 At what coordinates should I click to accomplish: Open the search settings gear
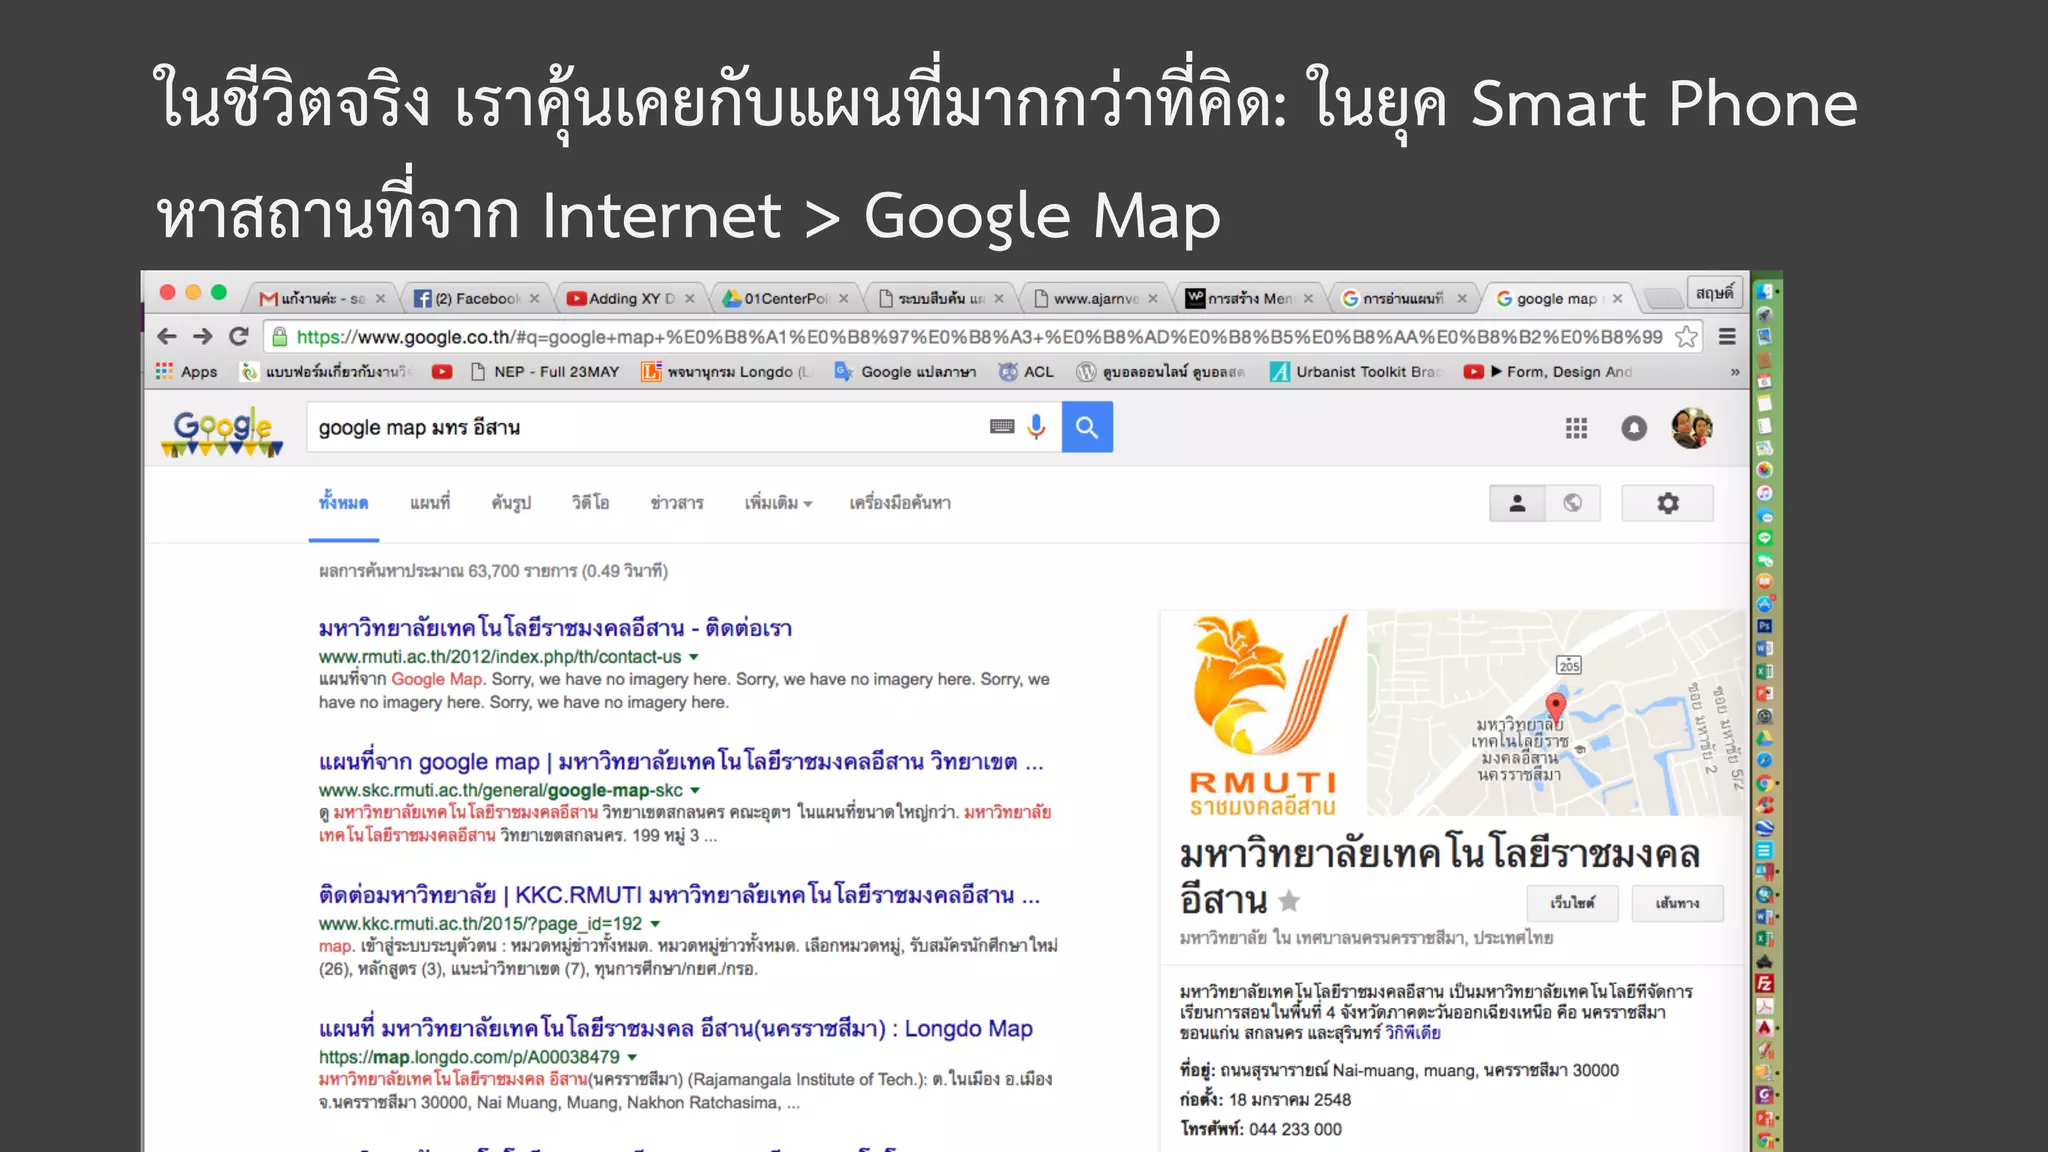1667,503
